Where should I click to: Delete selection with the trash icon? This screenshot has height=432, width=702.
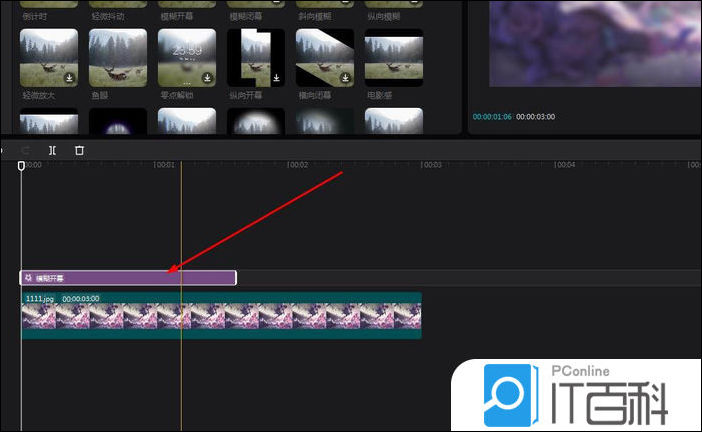point(79,150)
